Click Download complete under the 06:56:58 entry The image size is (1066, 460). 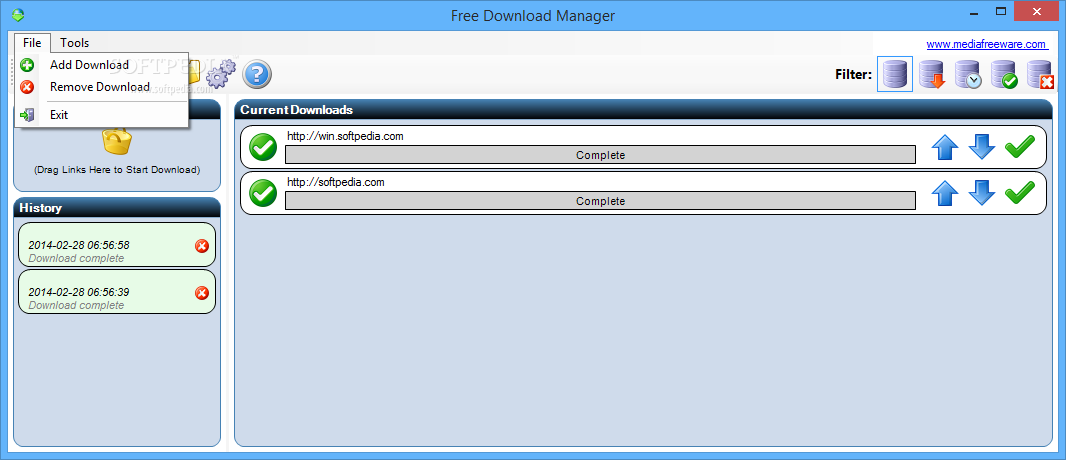pos(76,258)
